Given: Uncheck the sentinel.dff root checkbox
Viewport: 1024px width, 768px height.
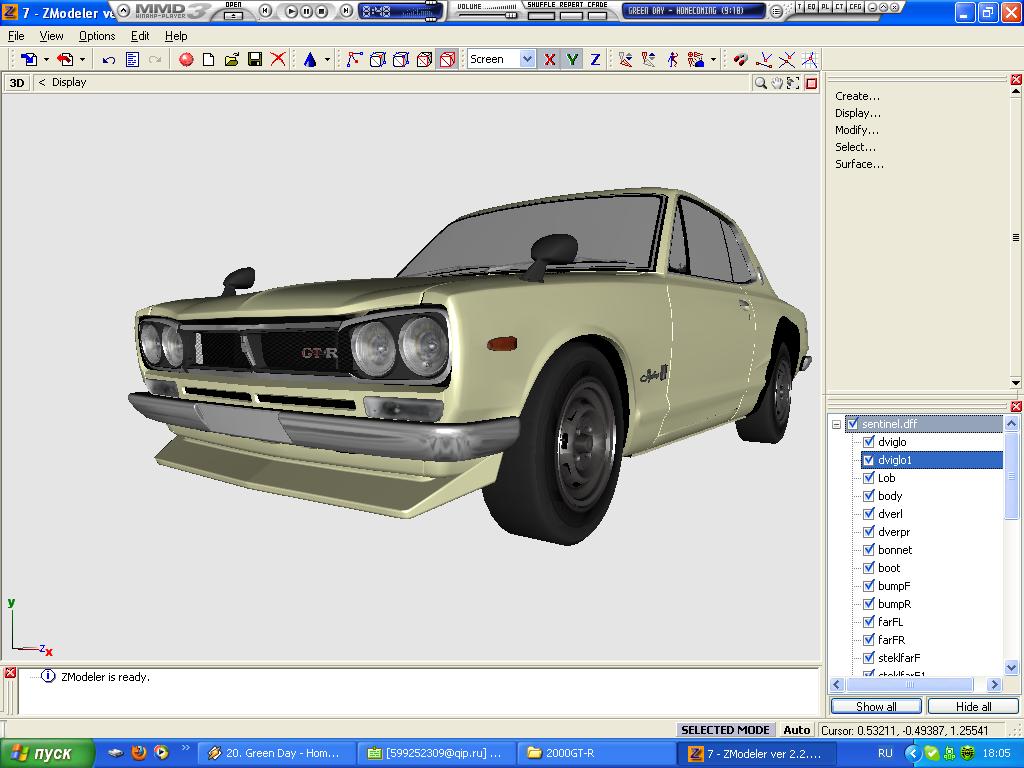Looking at the screenshot, I should (x=853, y=424).
